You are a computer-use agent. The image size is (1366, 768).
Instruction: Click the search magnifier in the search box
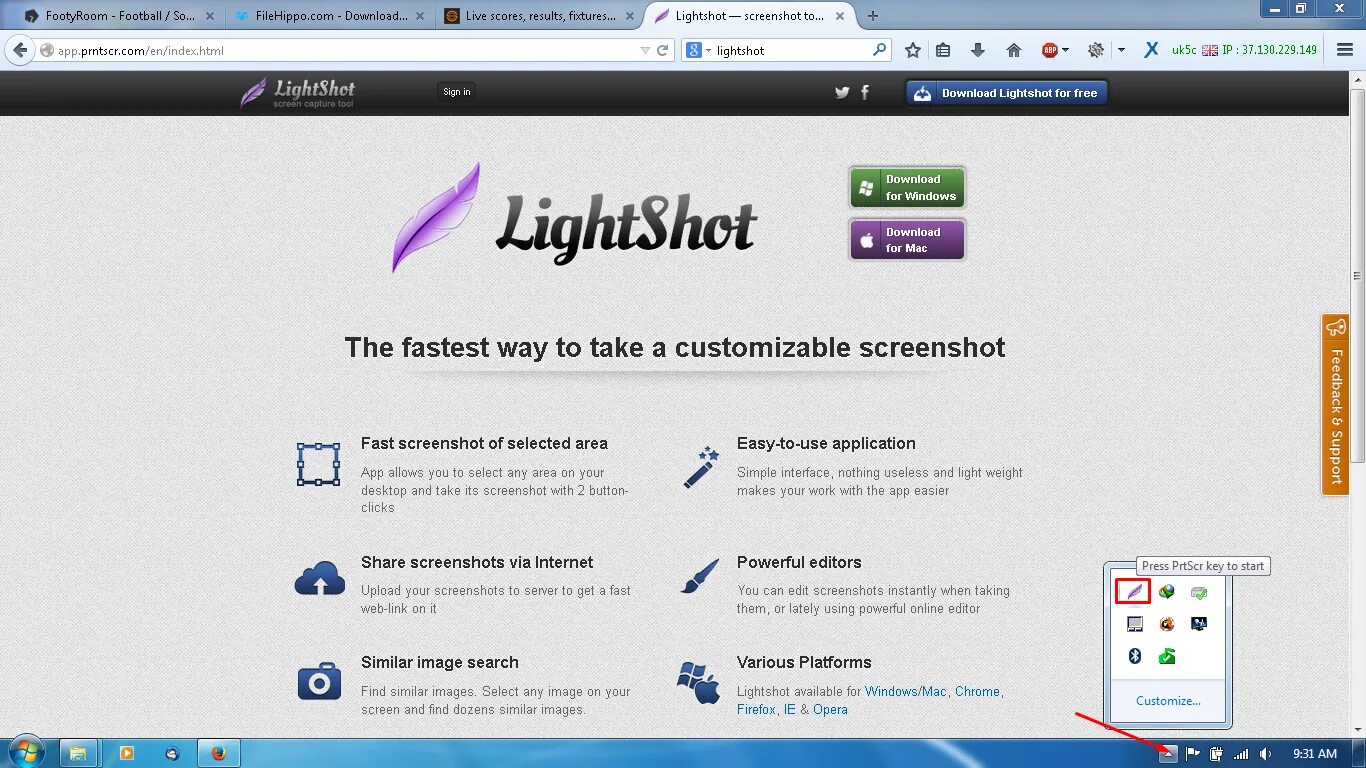click(x=879, y=50)
